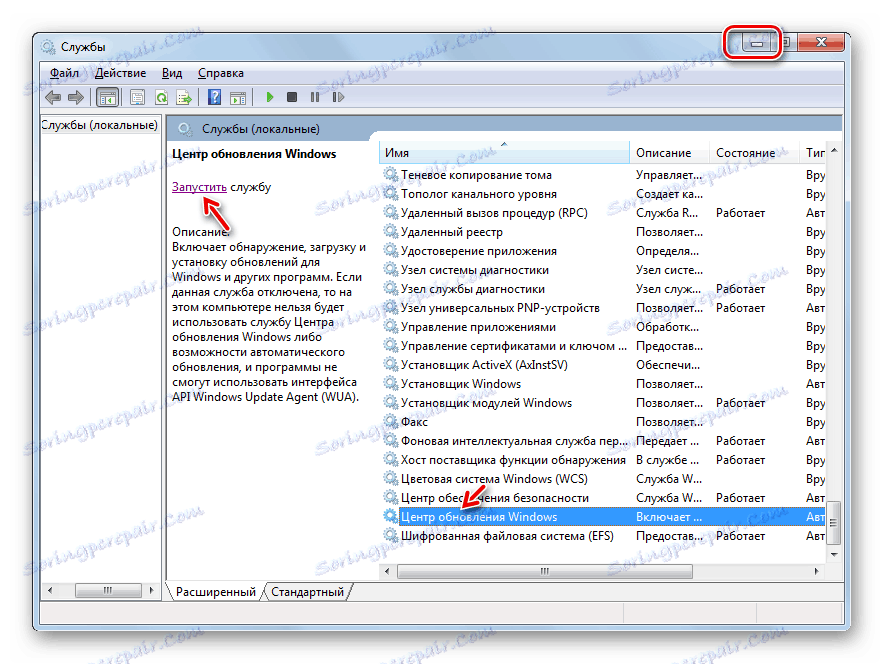Switch to the Стандартный tab
This screenshot has width=884, height=664.
click(307, 592)
